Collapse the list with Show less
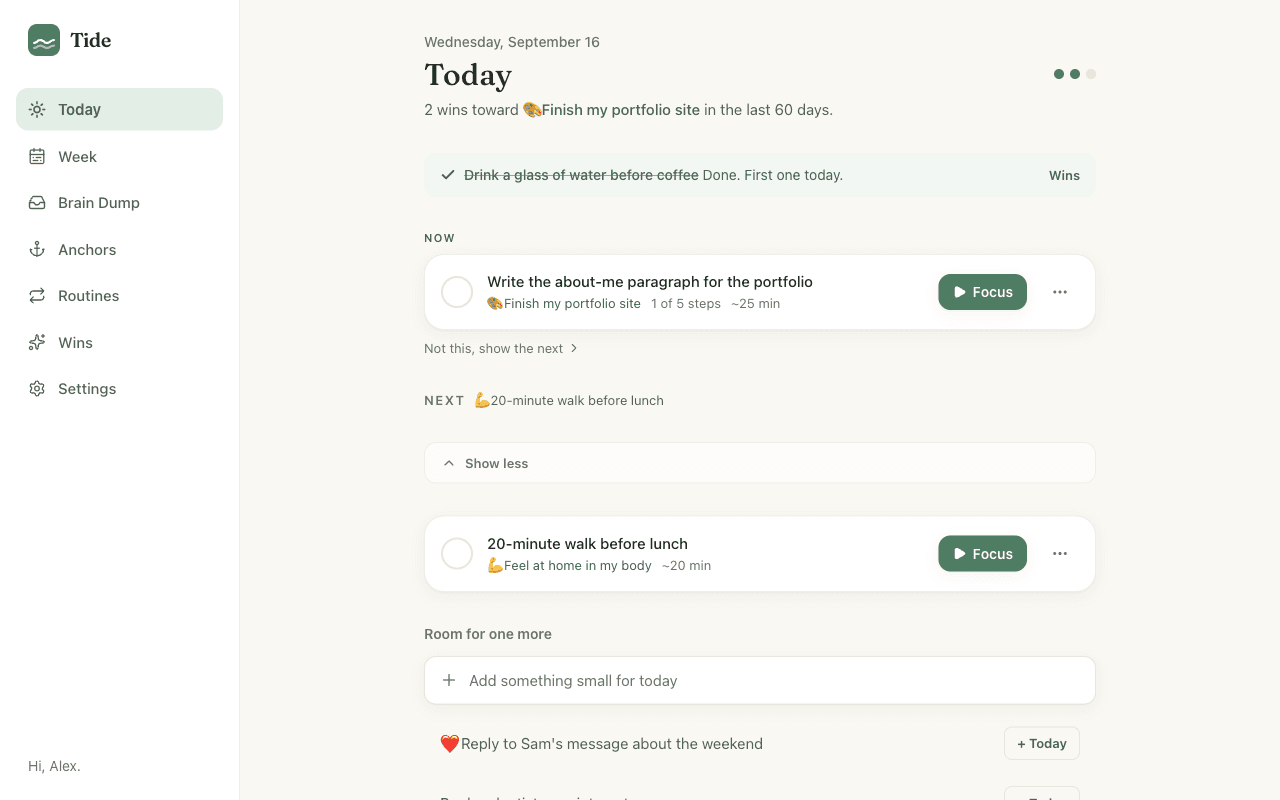 [x=760, y=463]
